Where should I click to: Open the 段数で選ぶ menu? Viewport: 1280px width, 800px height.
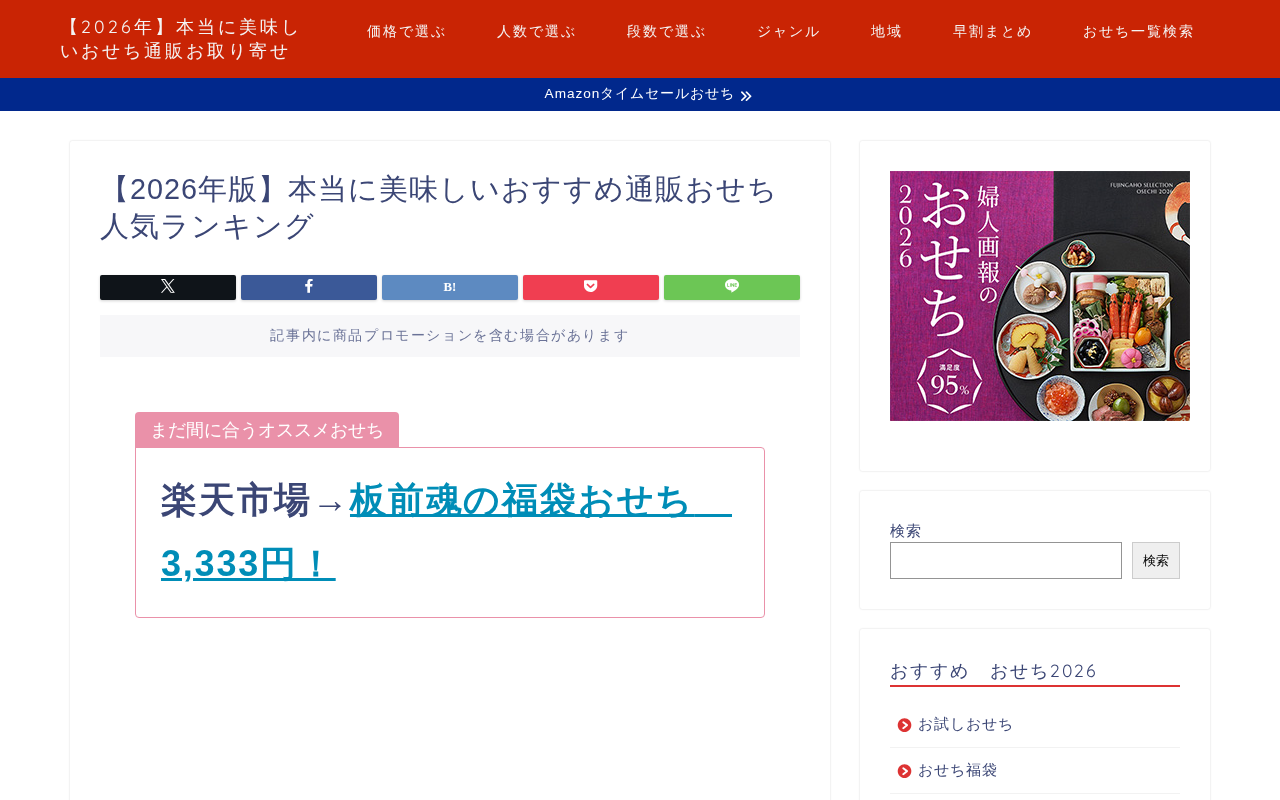click(x=666, y=32)
